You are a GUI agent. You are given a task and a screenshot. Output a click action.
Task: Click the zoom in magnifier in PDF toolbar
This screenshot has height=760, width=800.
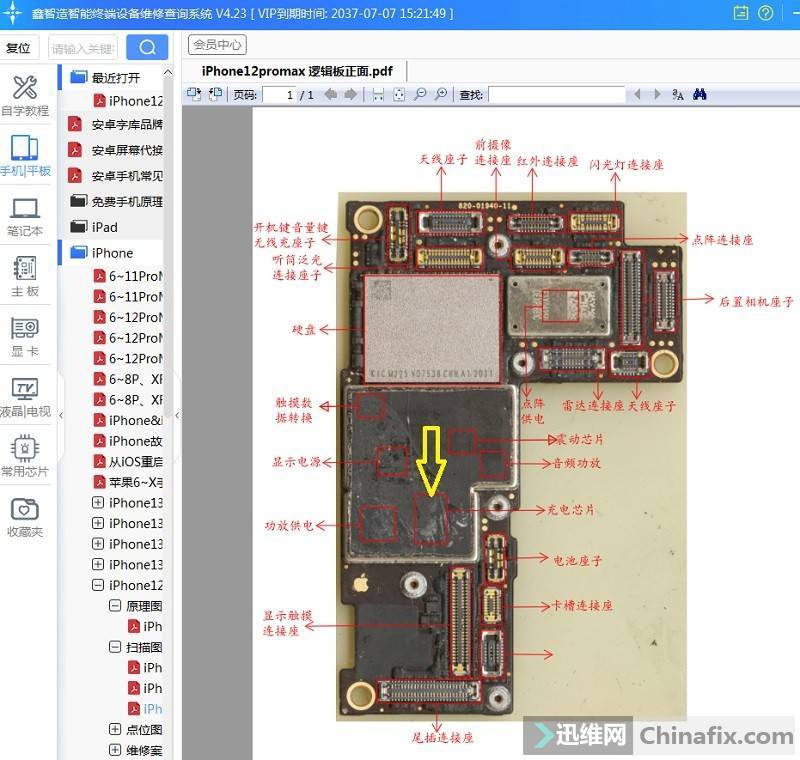[441, 94]
